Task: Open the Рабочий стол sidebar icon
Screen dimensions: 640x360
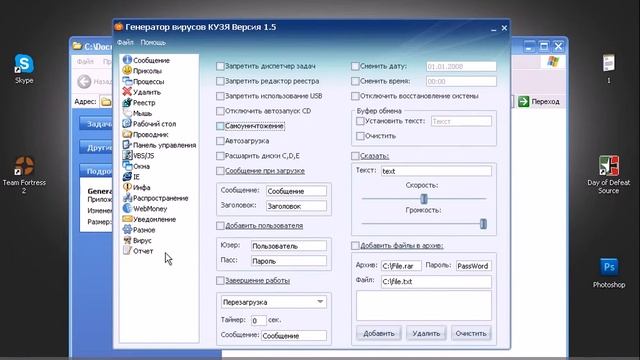Action: click(x=127, y=124)
